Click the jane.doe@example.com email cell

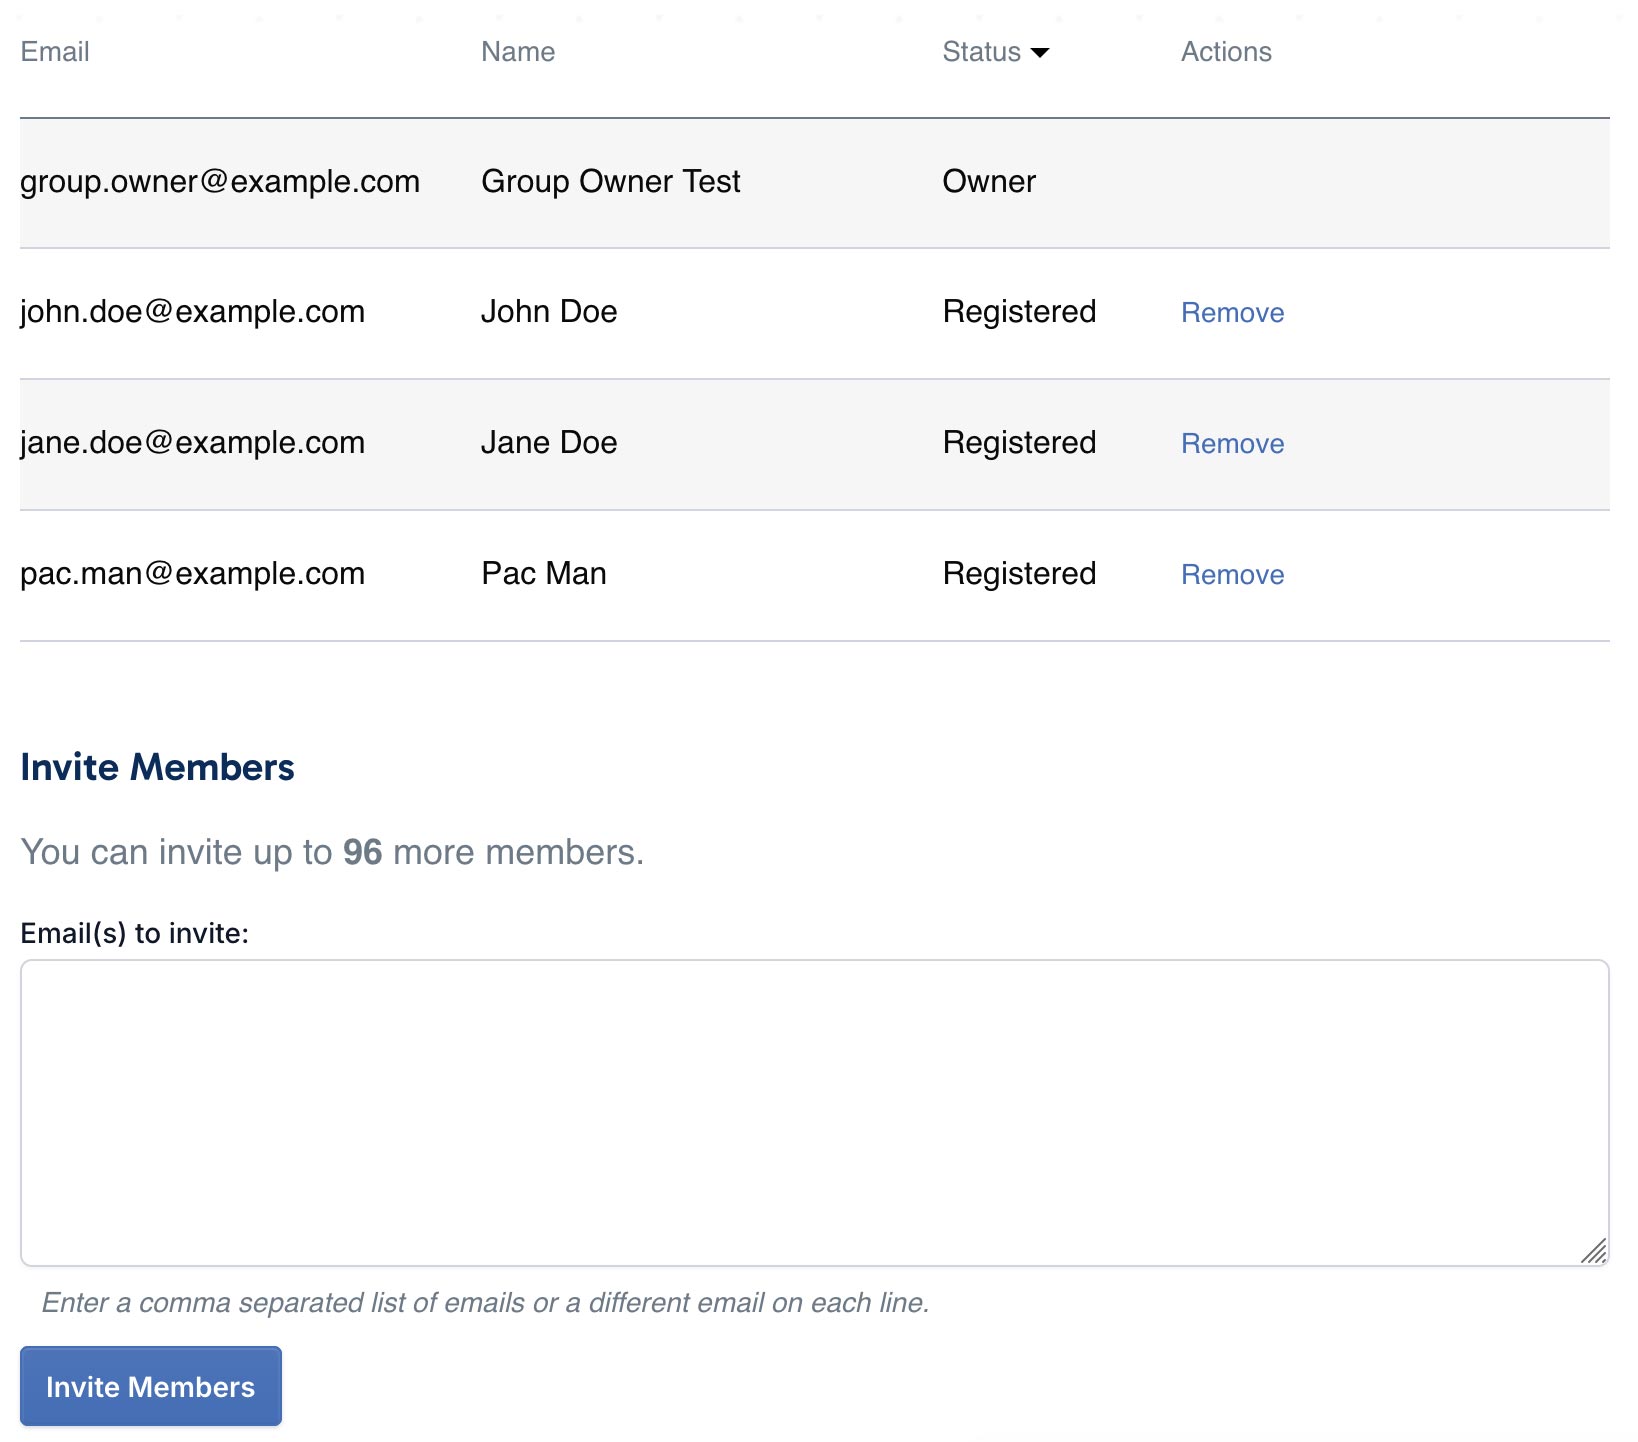[x=192, y=443]
